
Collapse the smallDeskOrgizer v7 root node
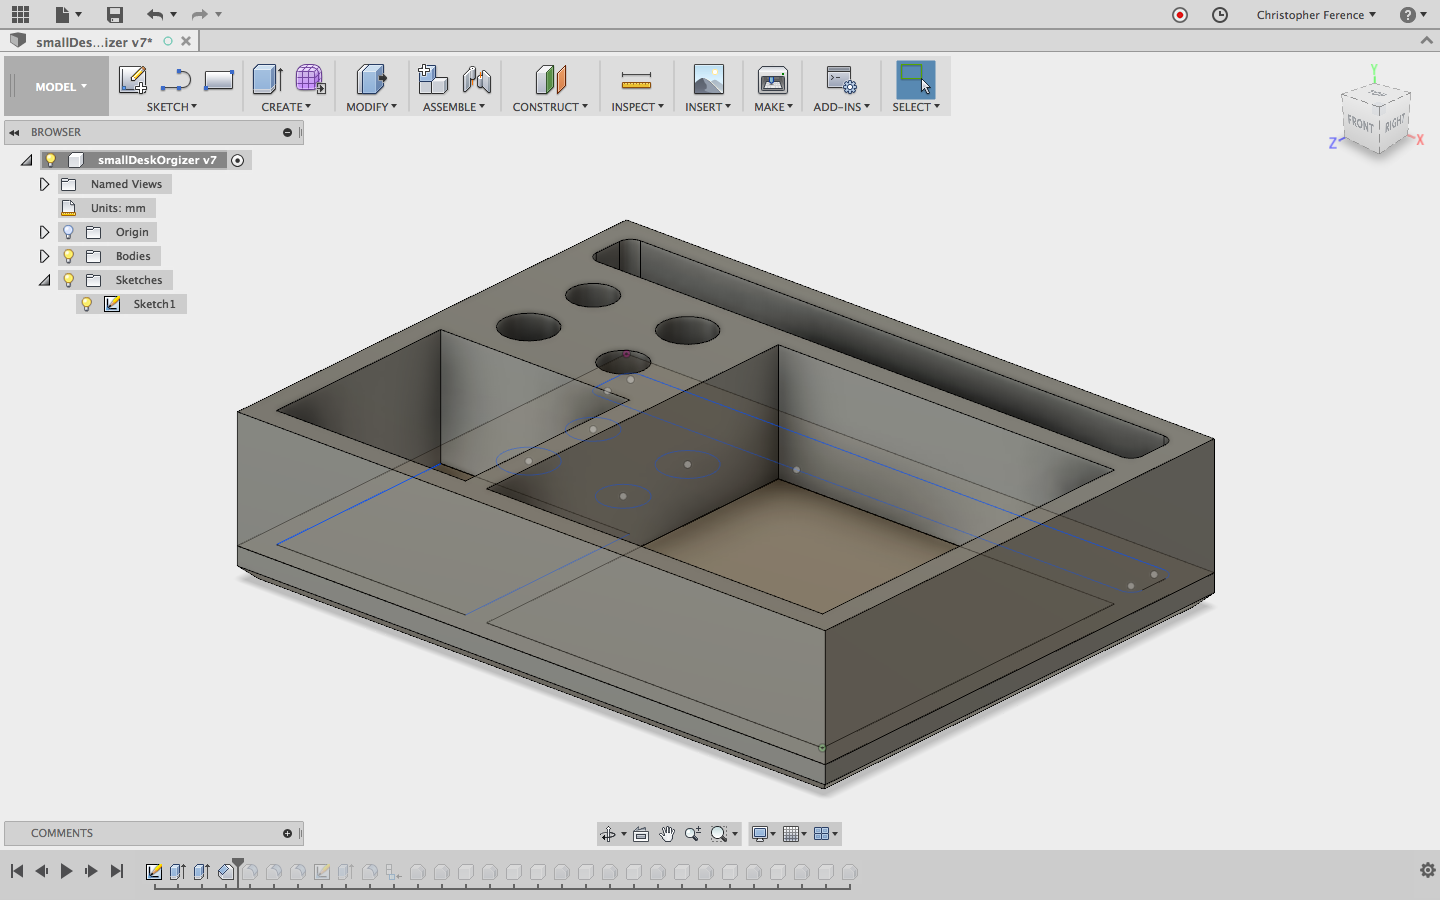(x=27, y=160)
